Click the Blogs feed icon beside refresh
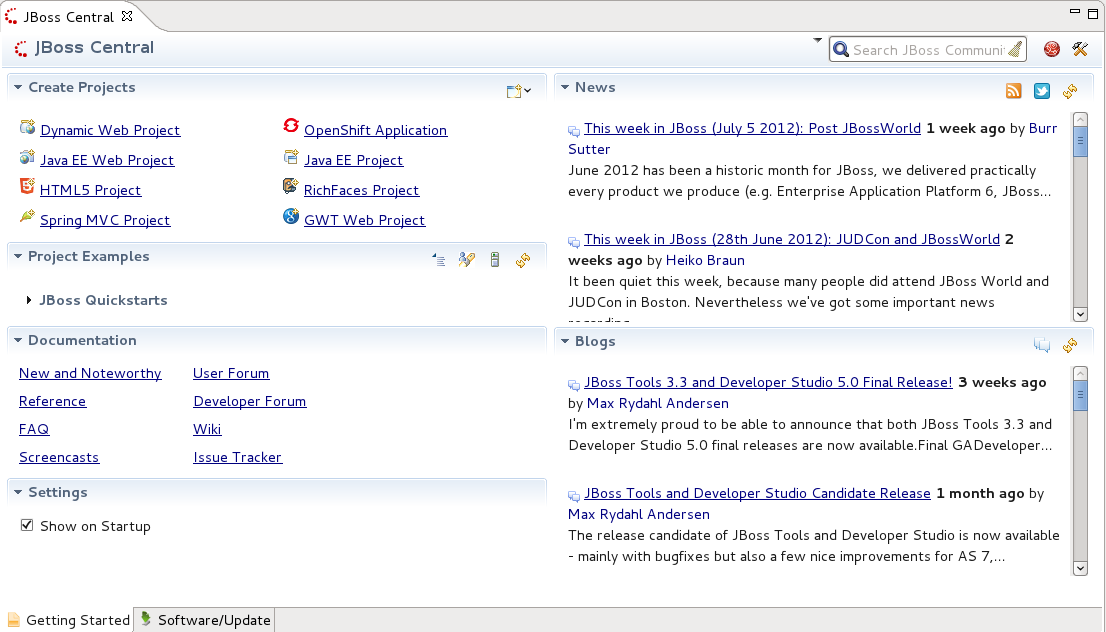 (x=1042, y=345)
